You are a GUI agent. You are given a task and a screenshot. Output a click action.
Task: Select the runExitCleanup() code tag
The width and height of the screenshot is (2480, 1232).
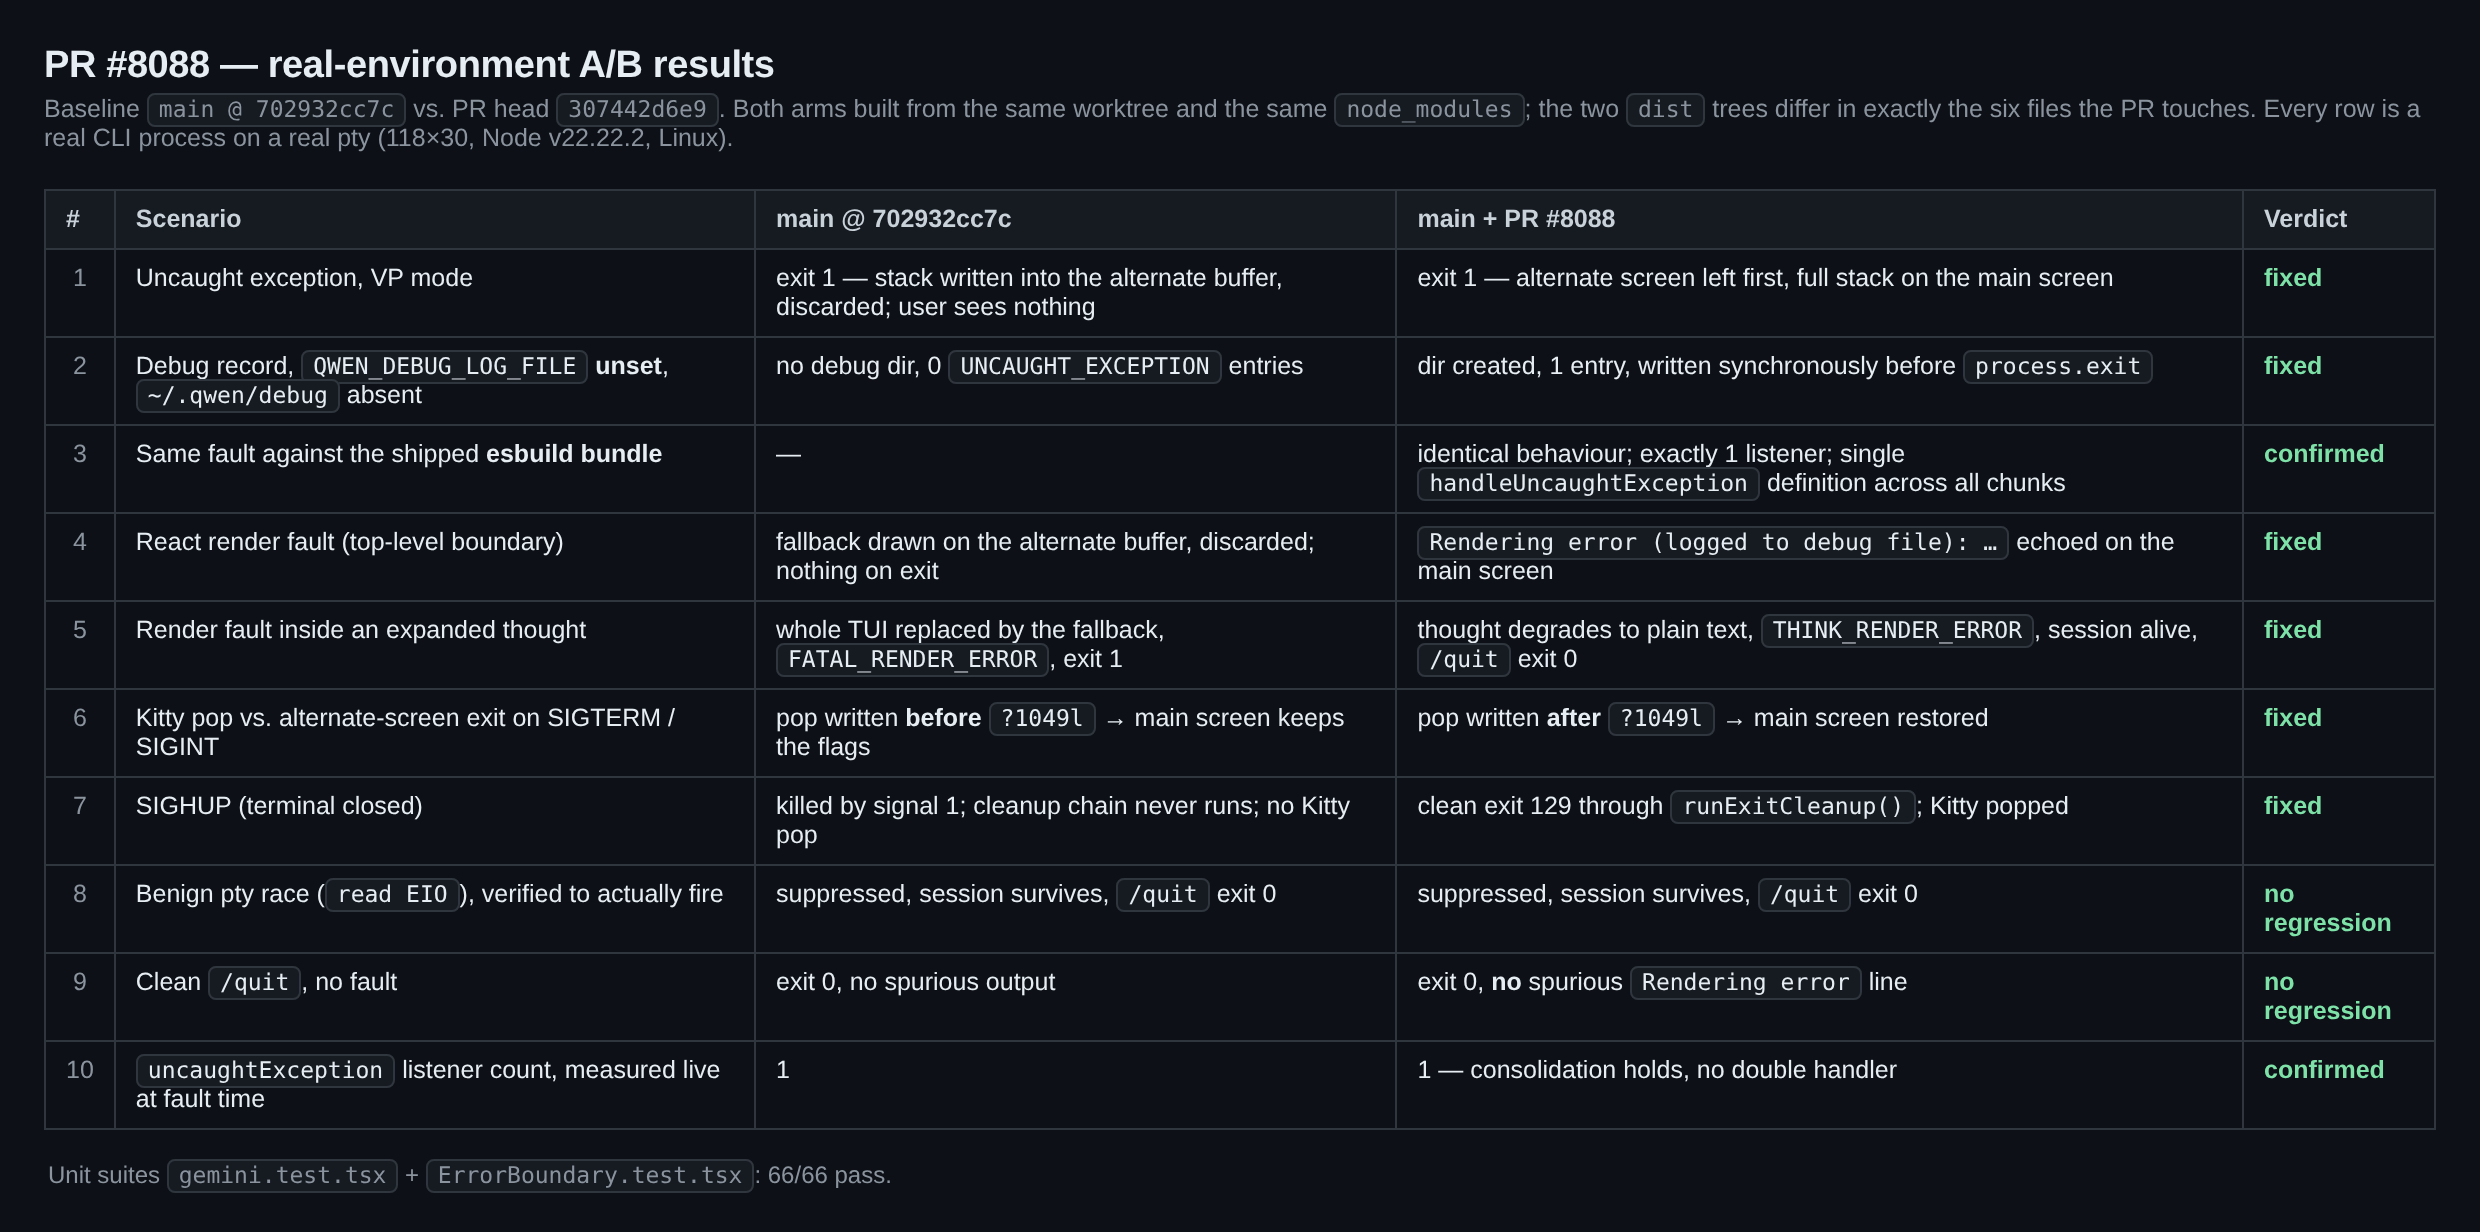pyautogui.click(x=1793, y=806)
